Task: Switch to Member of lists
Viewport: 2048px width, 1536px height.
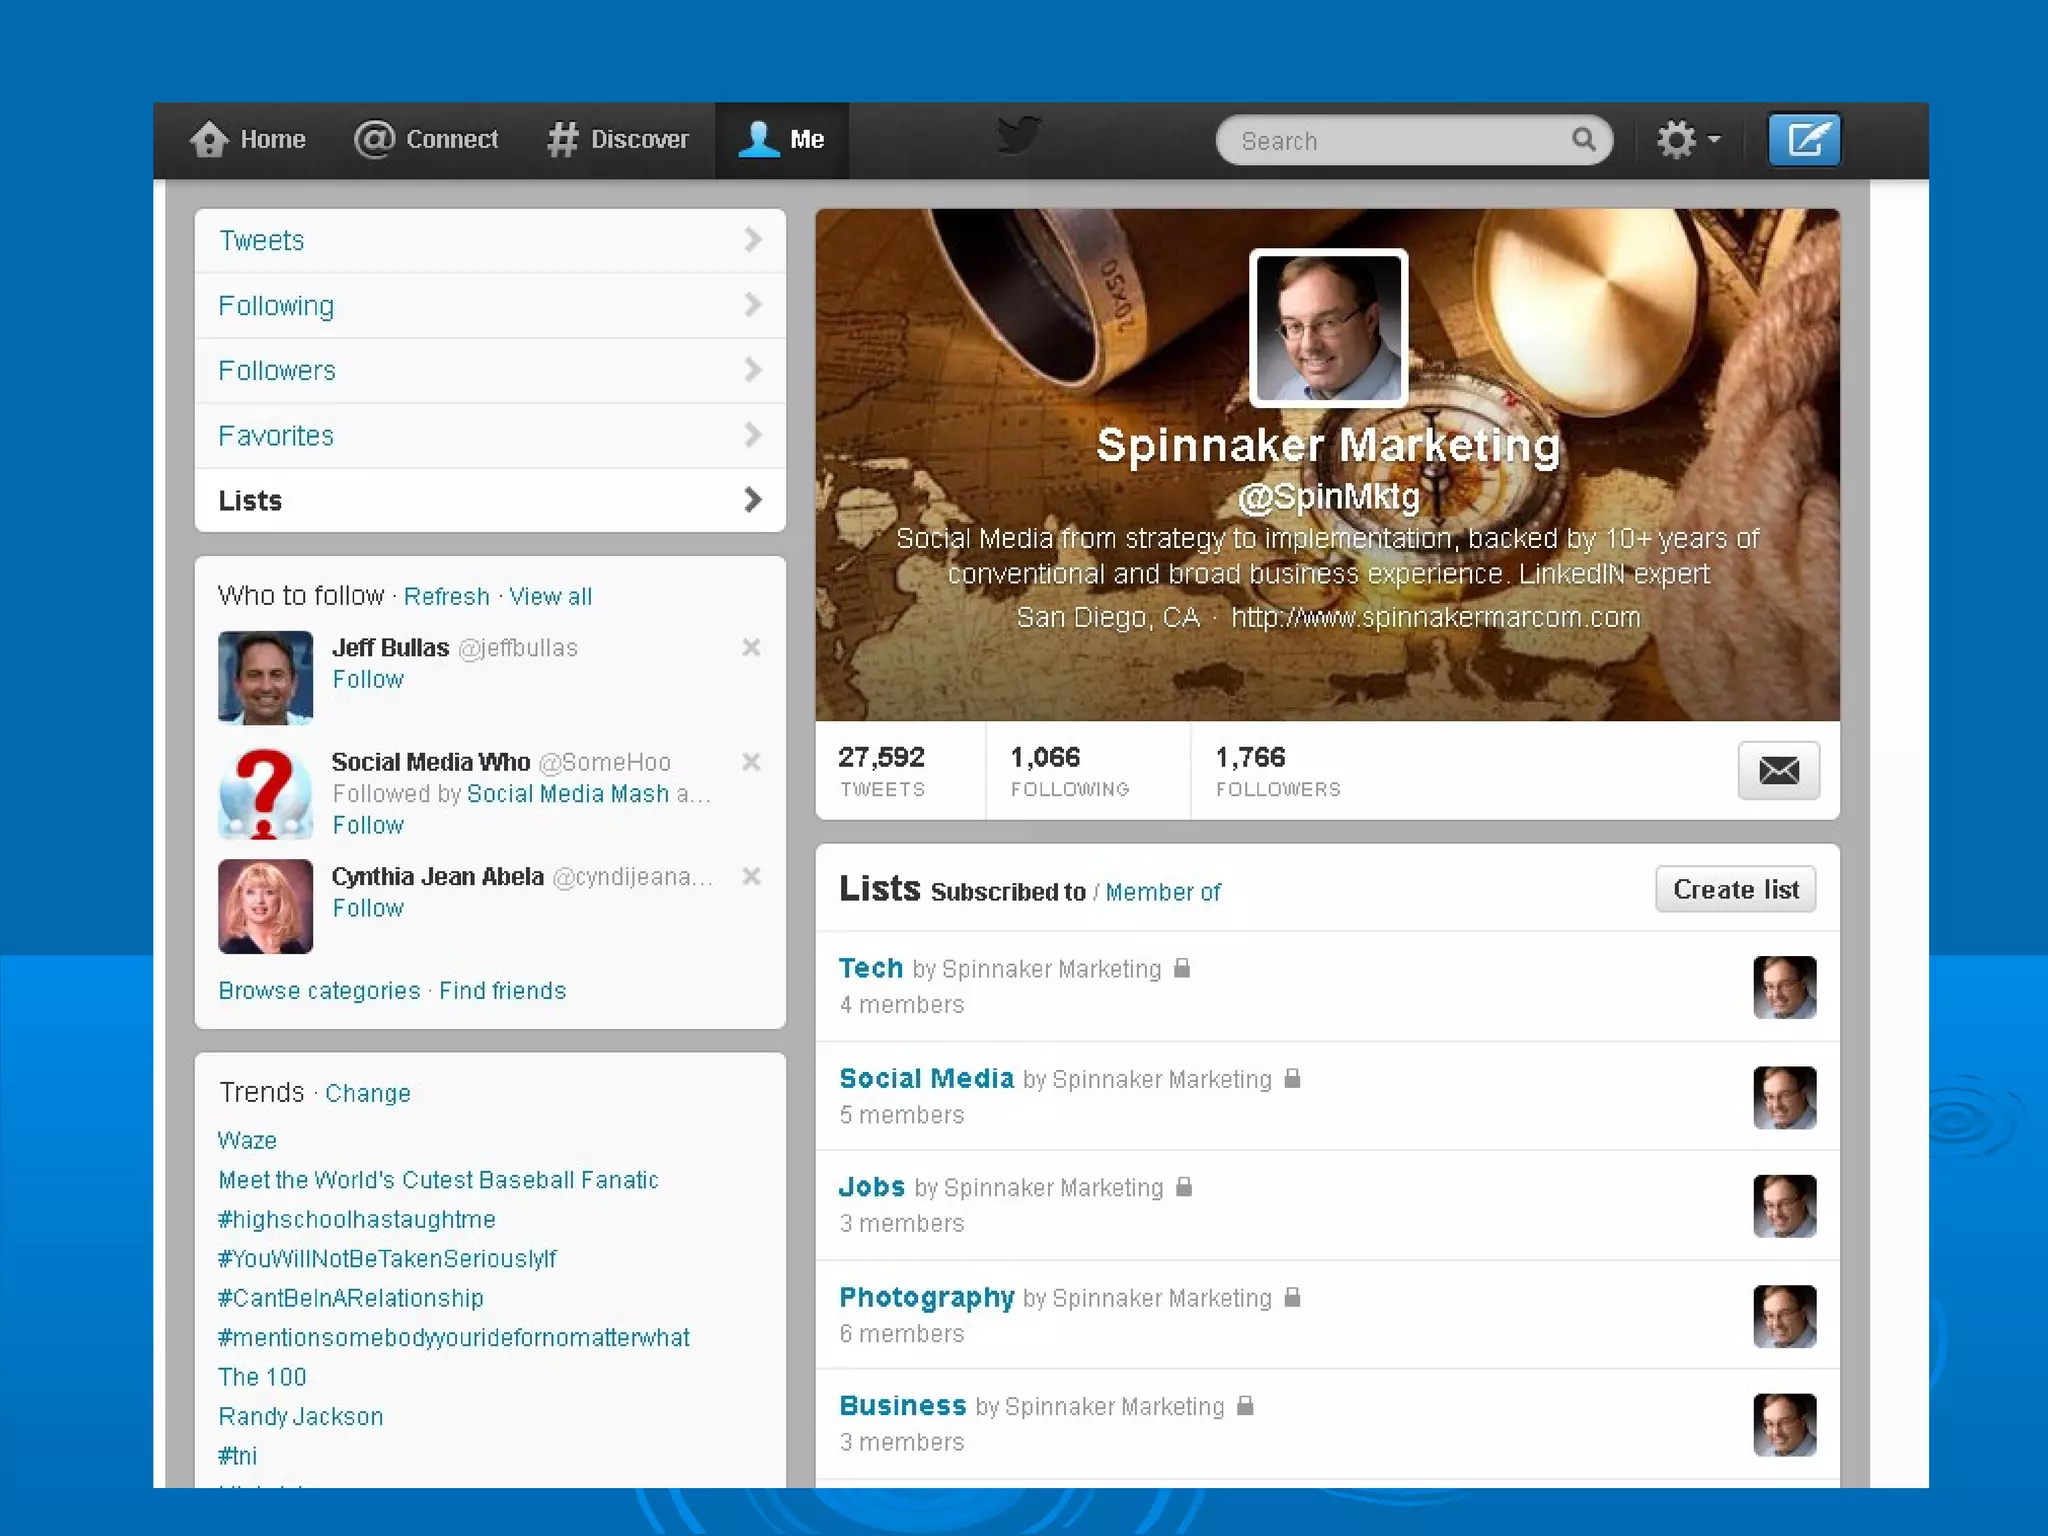Action: tap(1162, 892)
